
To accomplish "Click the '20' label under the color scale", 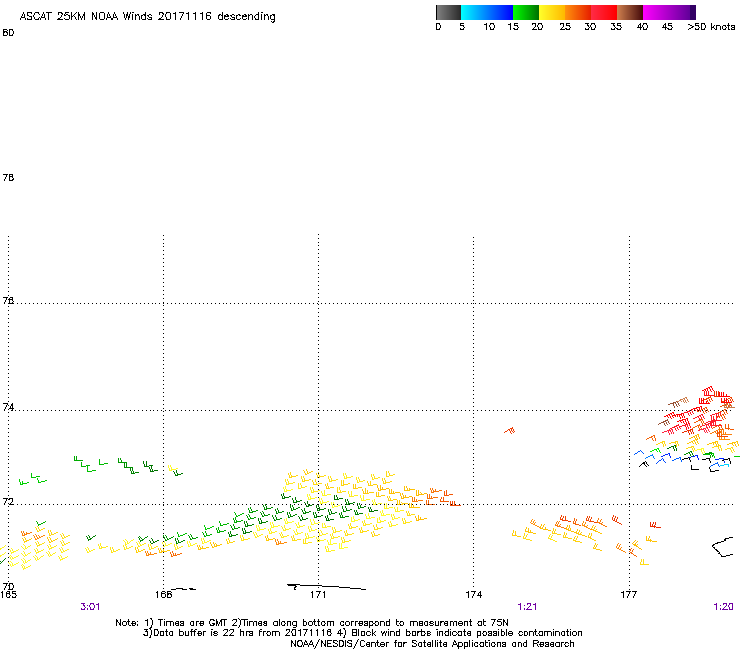I will coord(537,27).
